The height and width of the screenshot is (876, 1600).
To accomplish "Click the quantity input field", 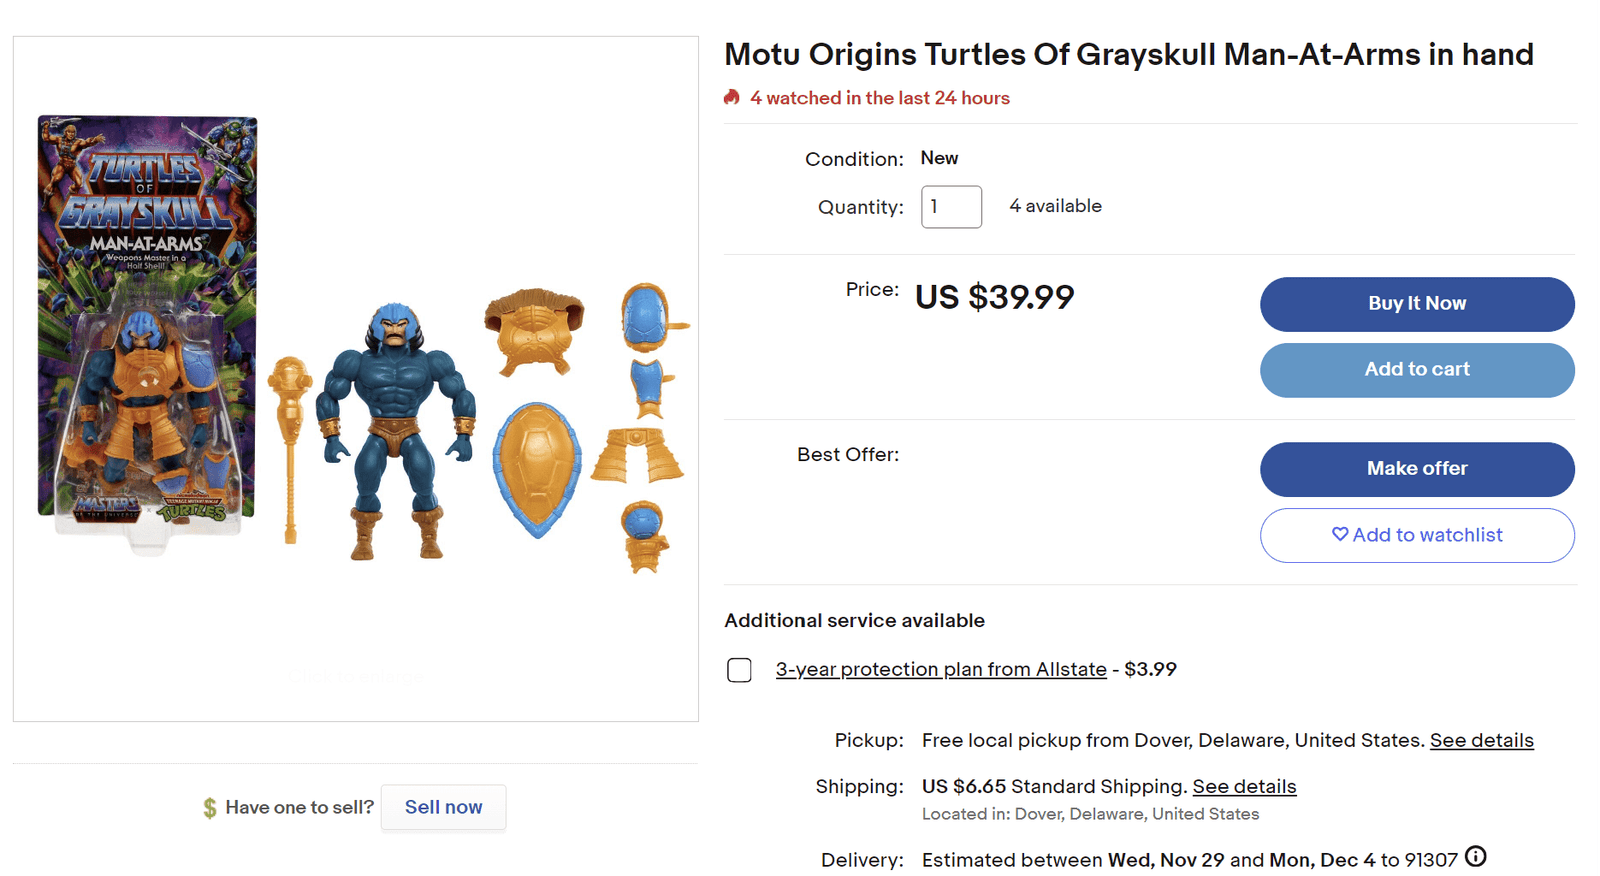I will 950,207.
